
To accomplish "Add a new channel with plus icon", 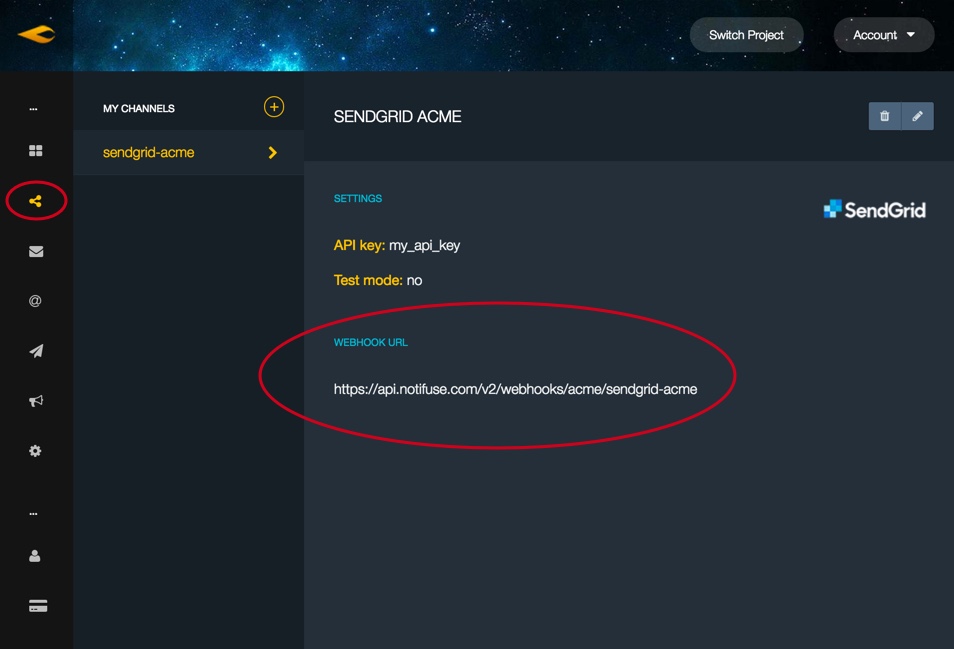I will pyautogui.click(x=274, y=107).
